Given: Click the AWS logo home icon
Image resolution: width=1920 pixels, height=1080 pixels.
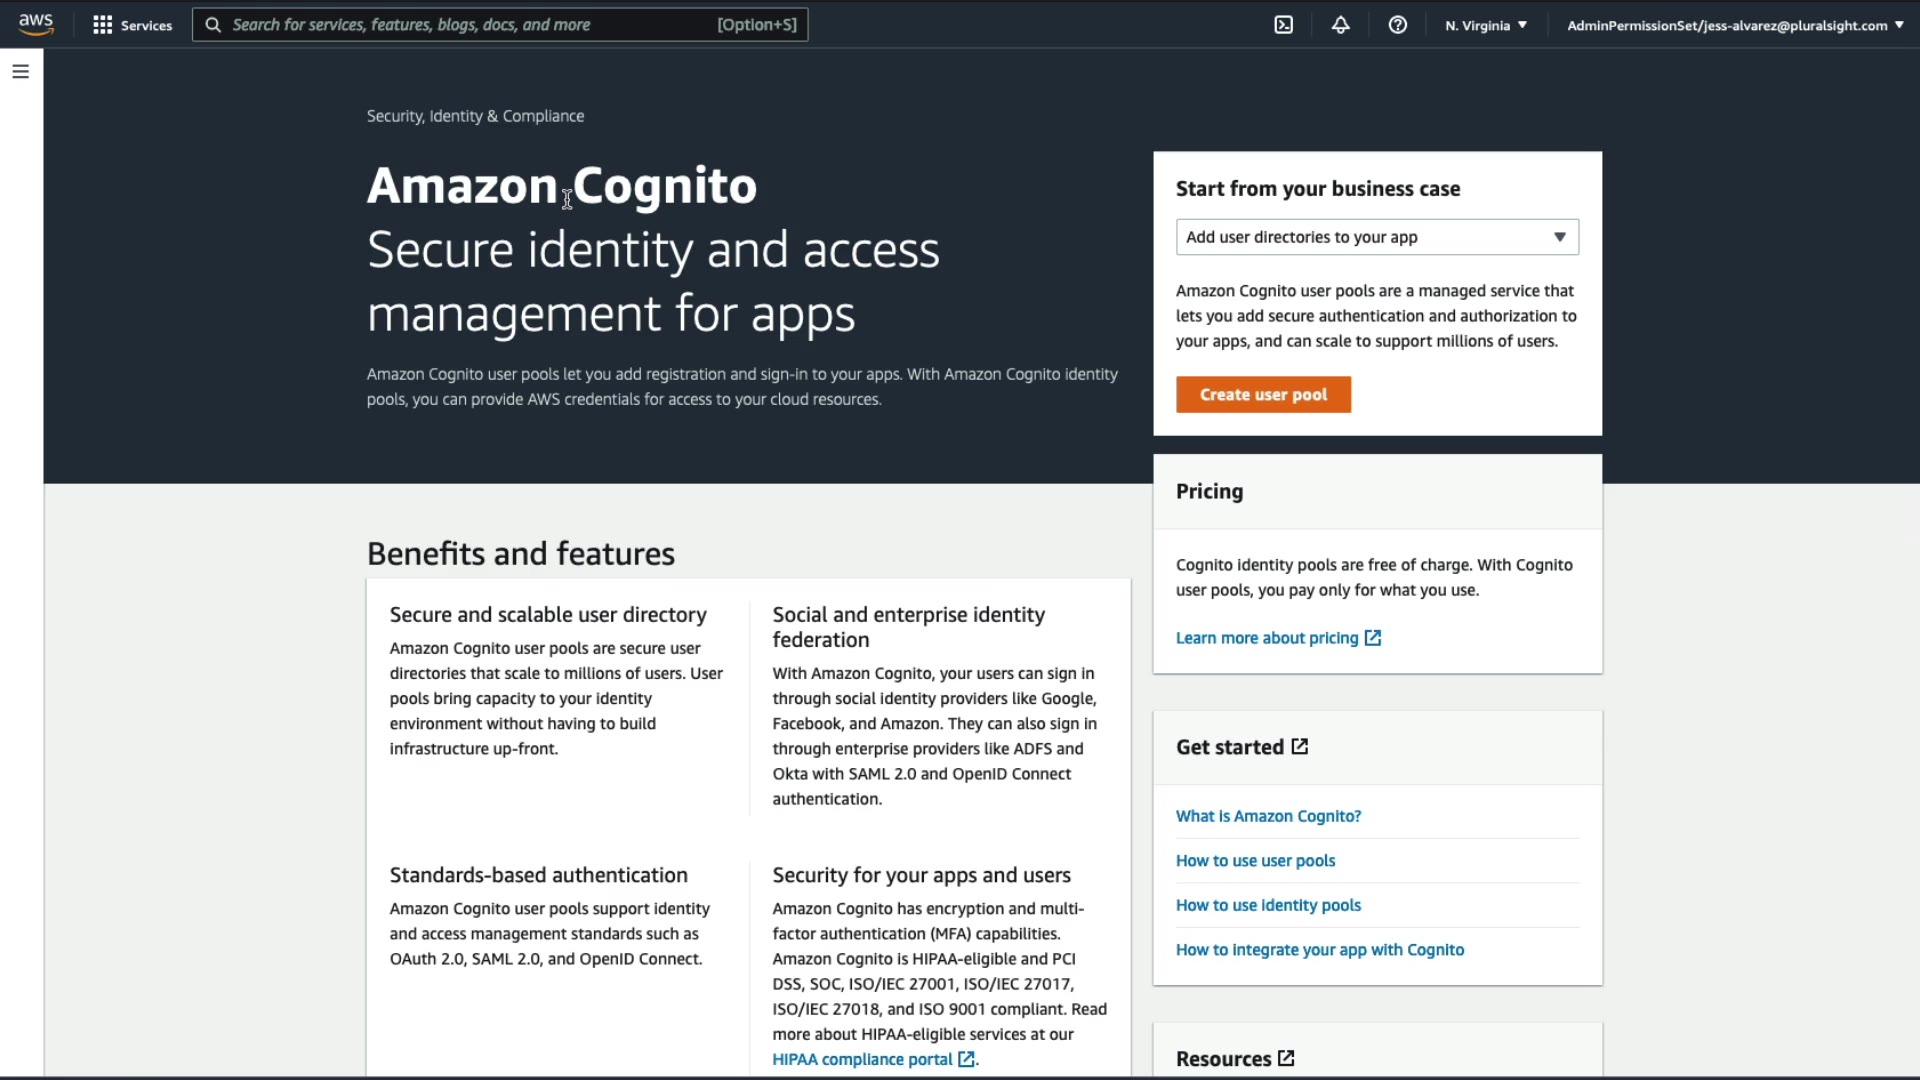Looking at the screenshot, I should (36, 24).
